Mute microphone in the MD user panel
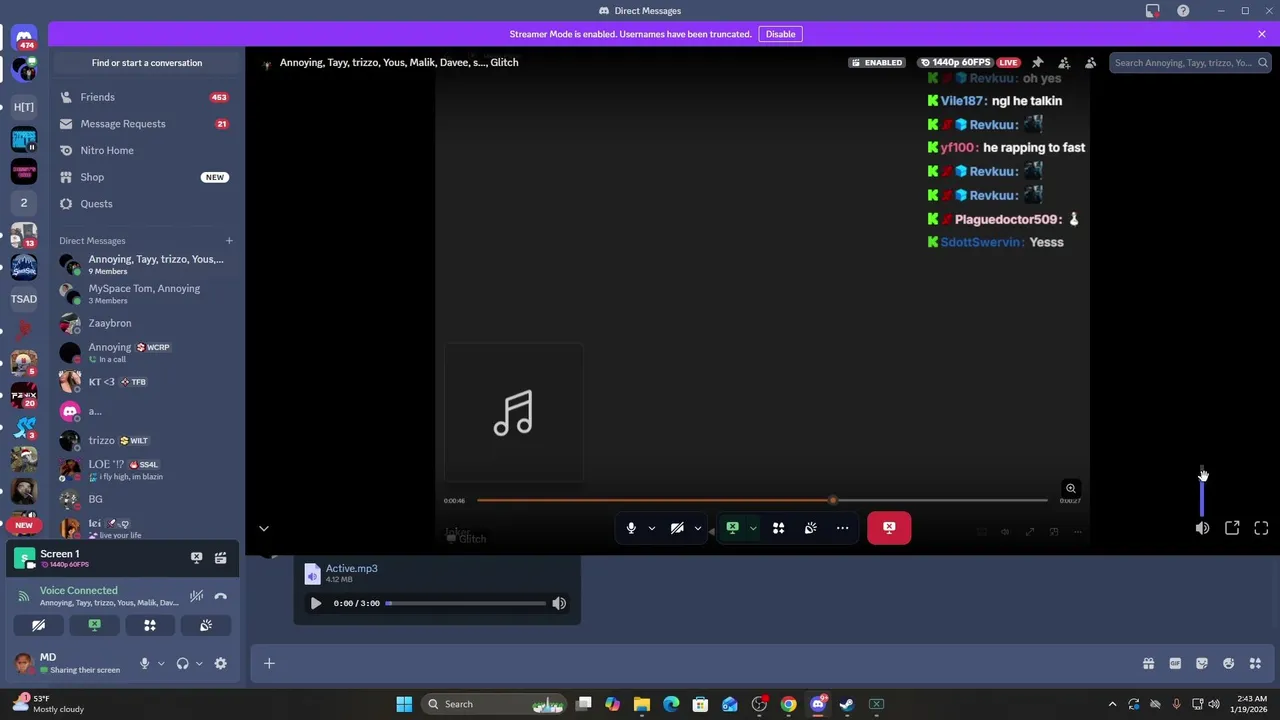Viewport: 1280px width, 720px height. [x=145, y=663]
